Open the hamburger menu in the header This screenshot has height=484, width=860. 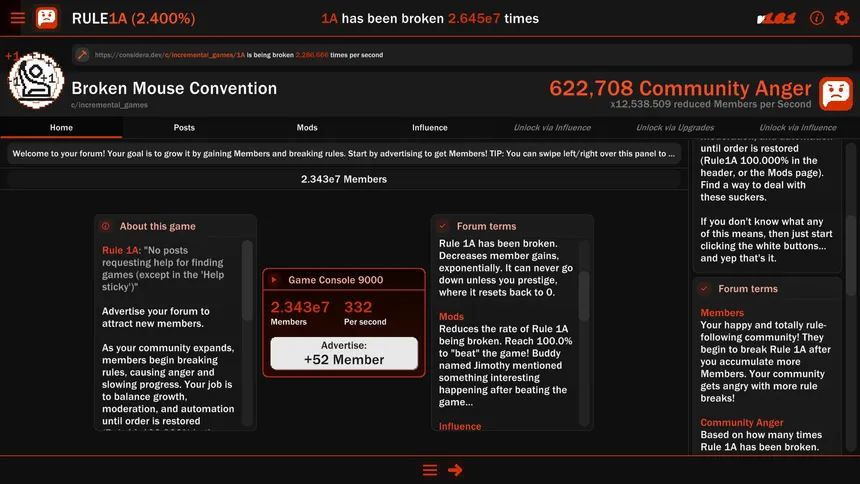click(x=18, y=18)
